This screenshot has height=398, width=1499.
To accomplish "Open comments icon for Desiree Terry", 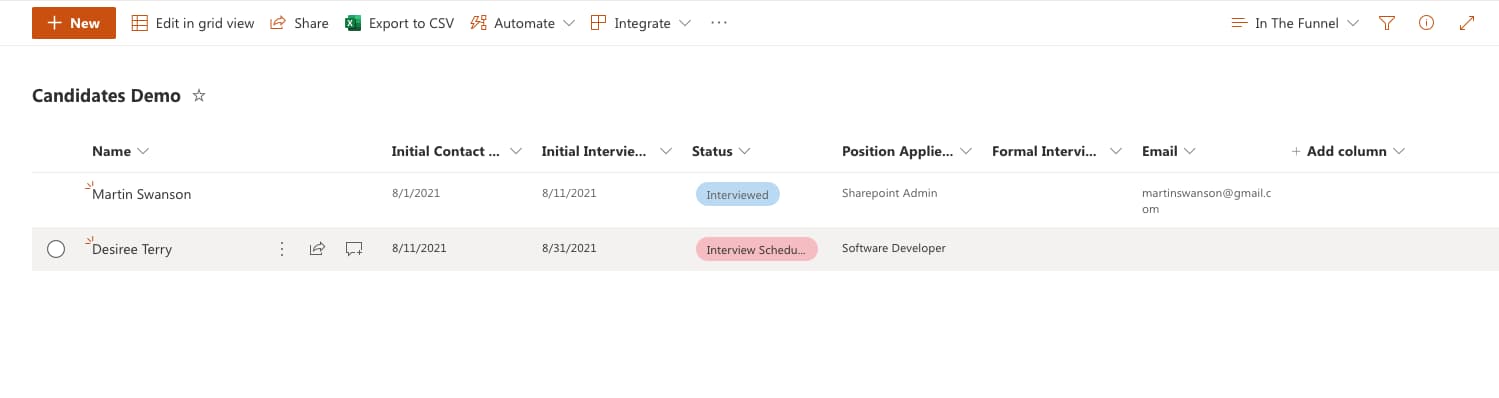I will (353, 249).
